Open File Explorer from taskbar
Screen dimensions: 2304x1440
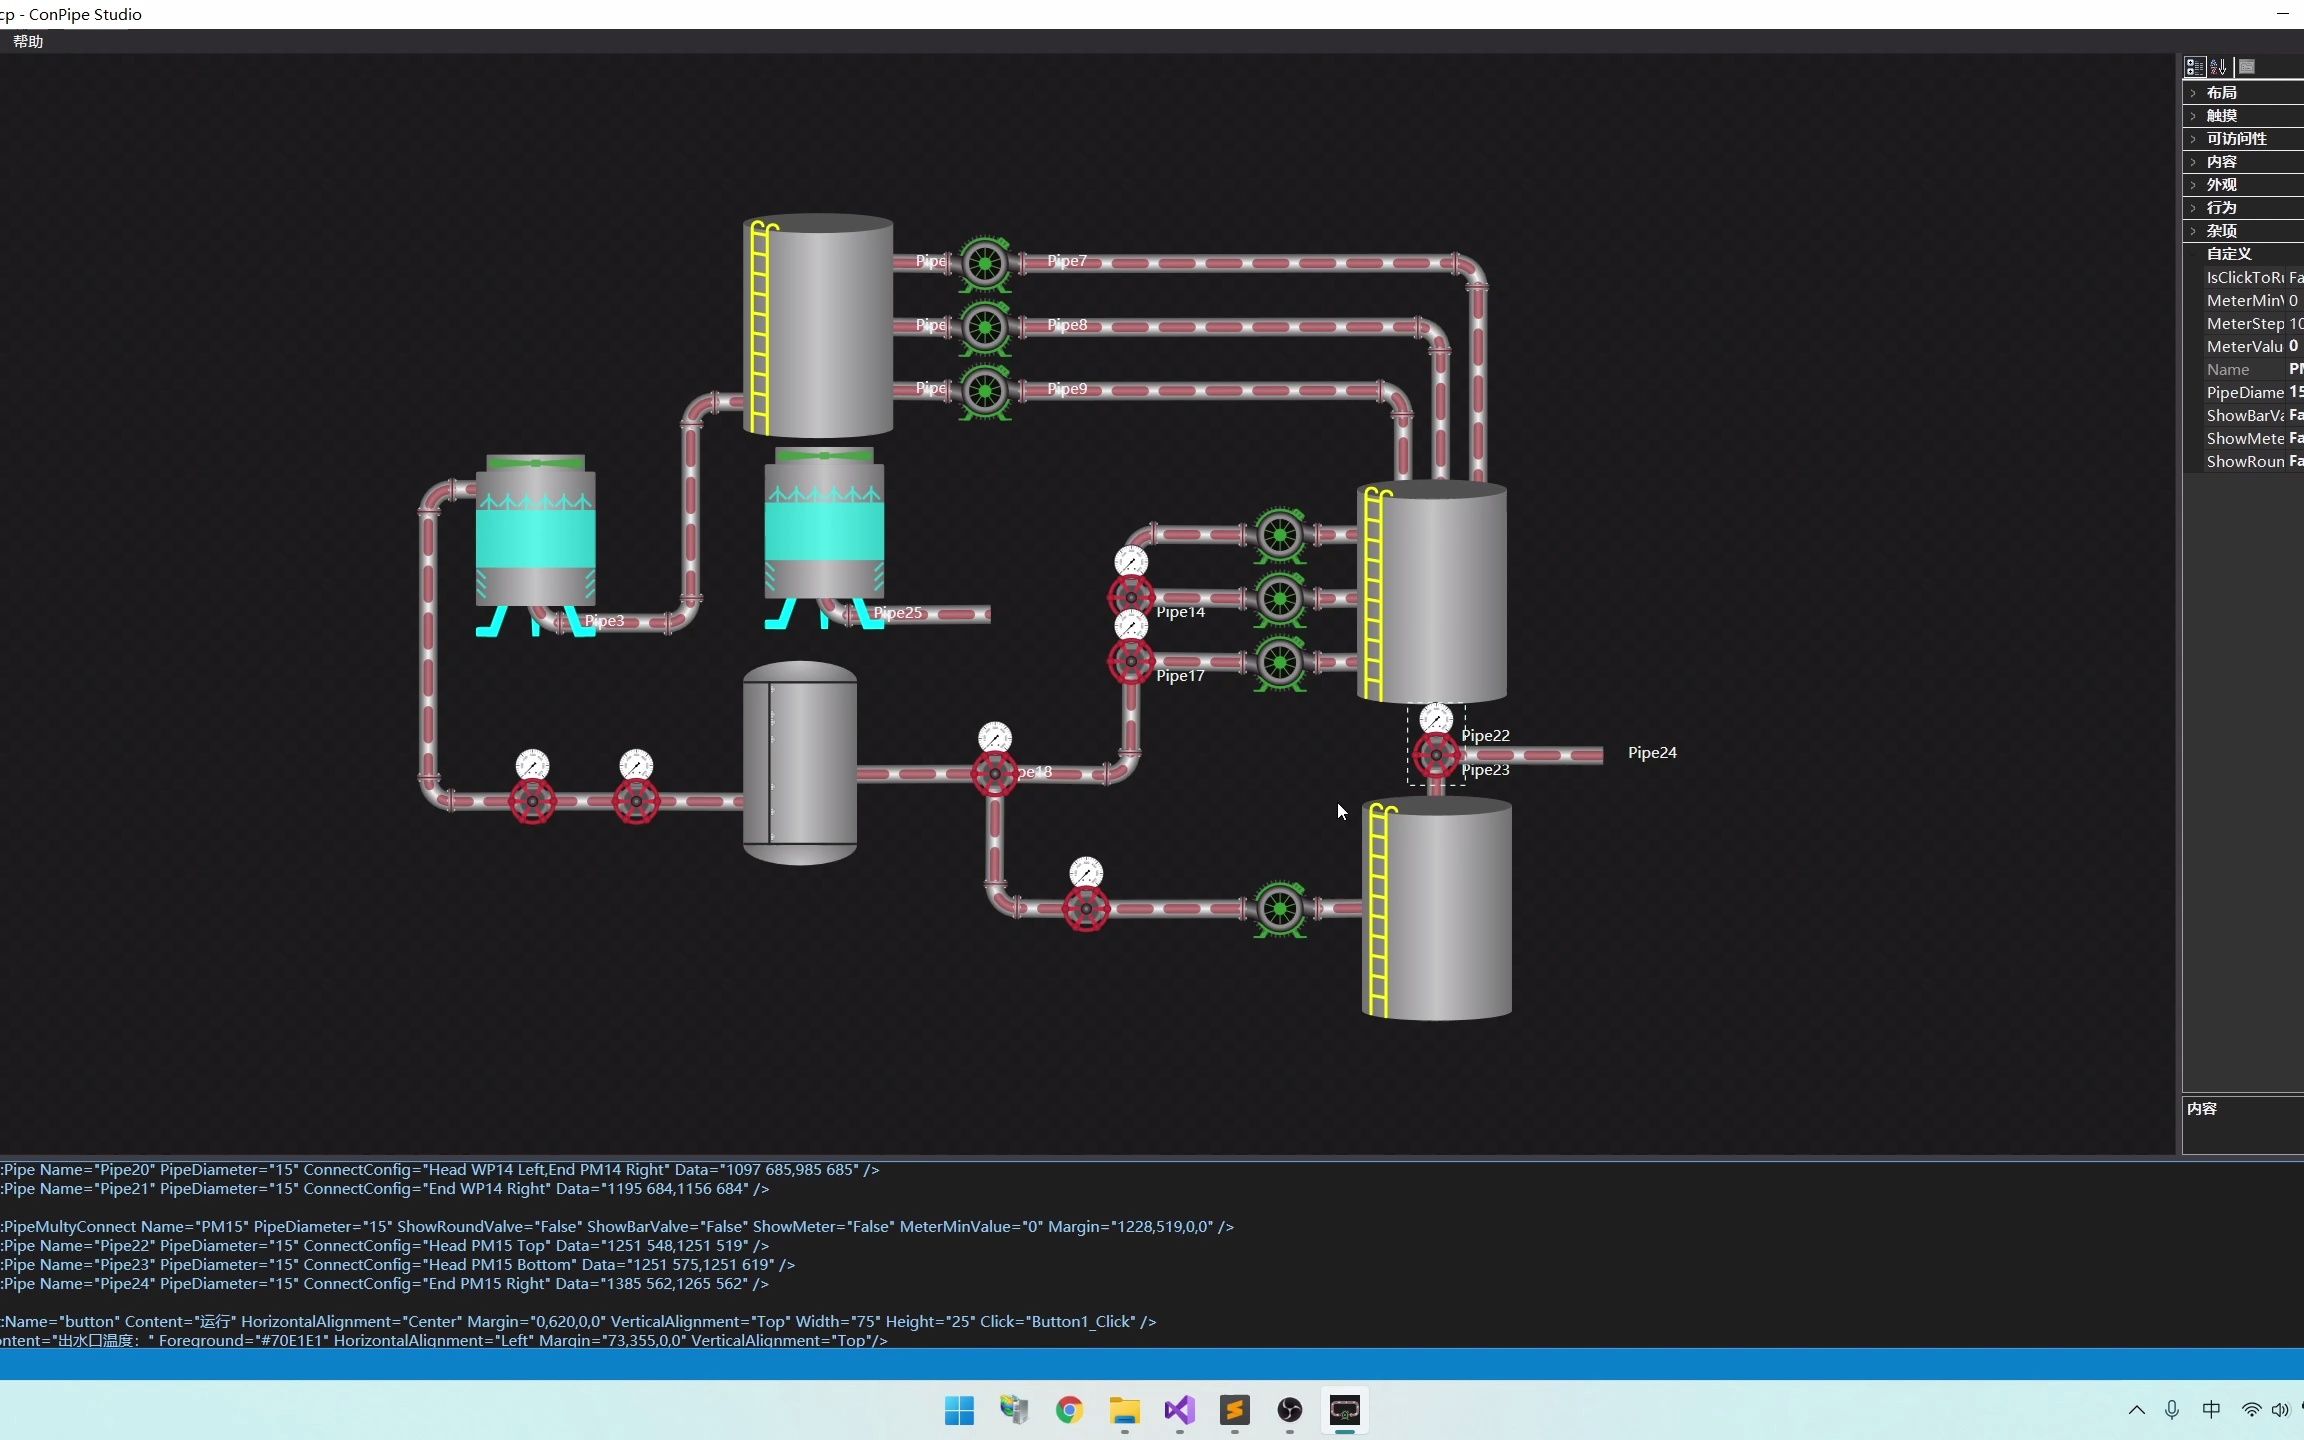tap(1124, 1410)
